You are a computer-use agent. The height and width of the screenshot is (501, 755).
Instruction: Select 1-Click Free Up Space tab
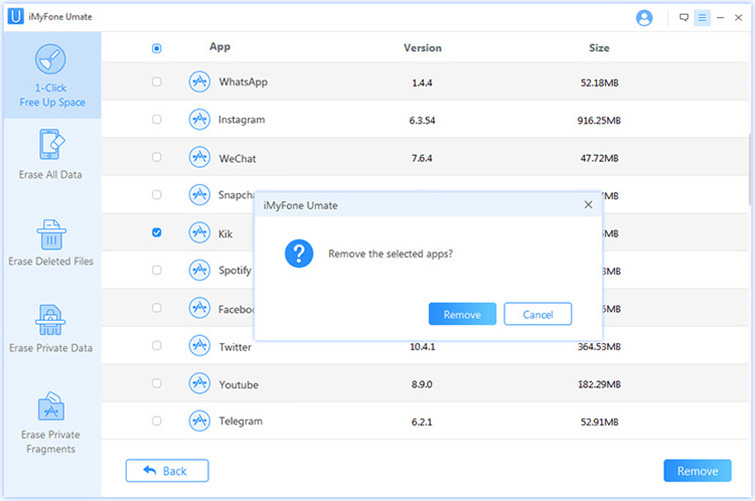coord(51,76)
